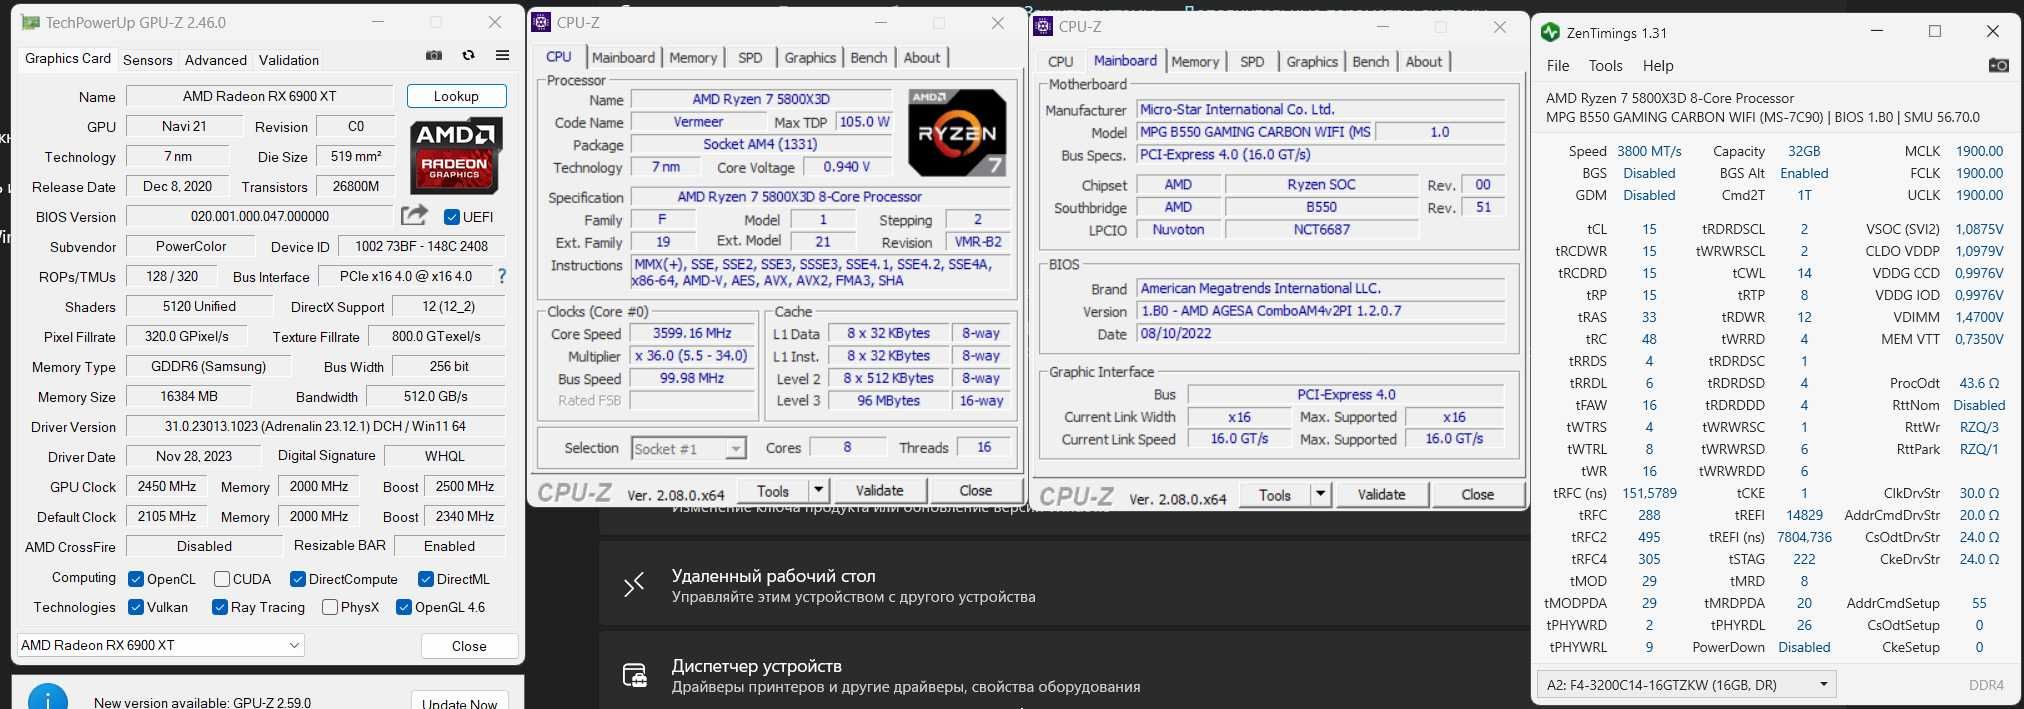The height and width of the screenshot is (709, 2024).
Task: Toggle the CUDA checkbox
Action: (222, 579)
